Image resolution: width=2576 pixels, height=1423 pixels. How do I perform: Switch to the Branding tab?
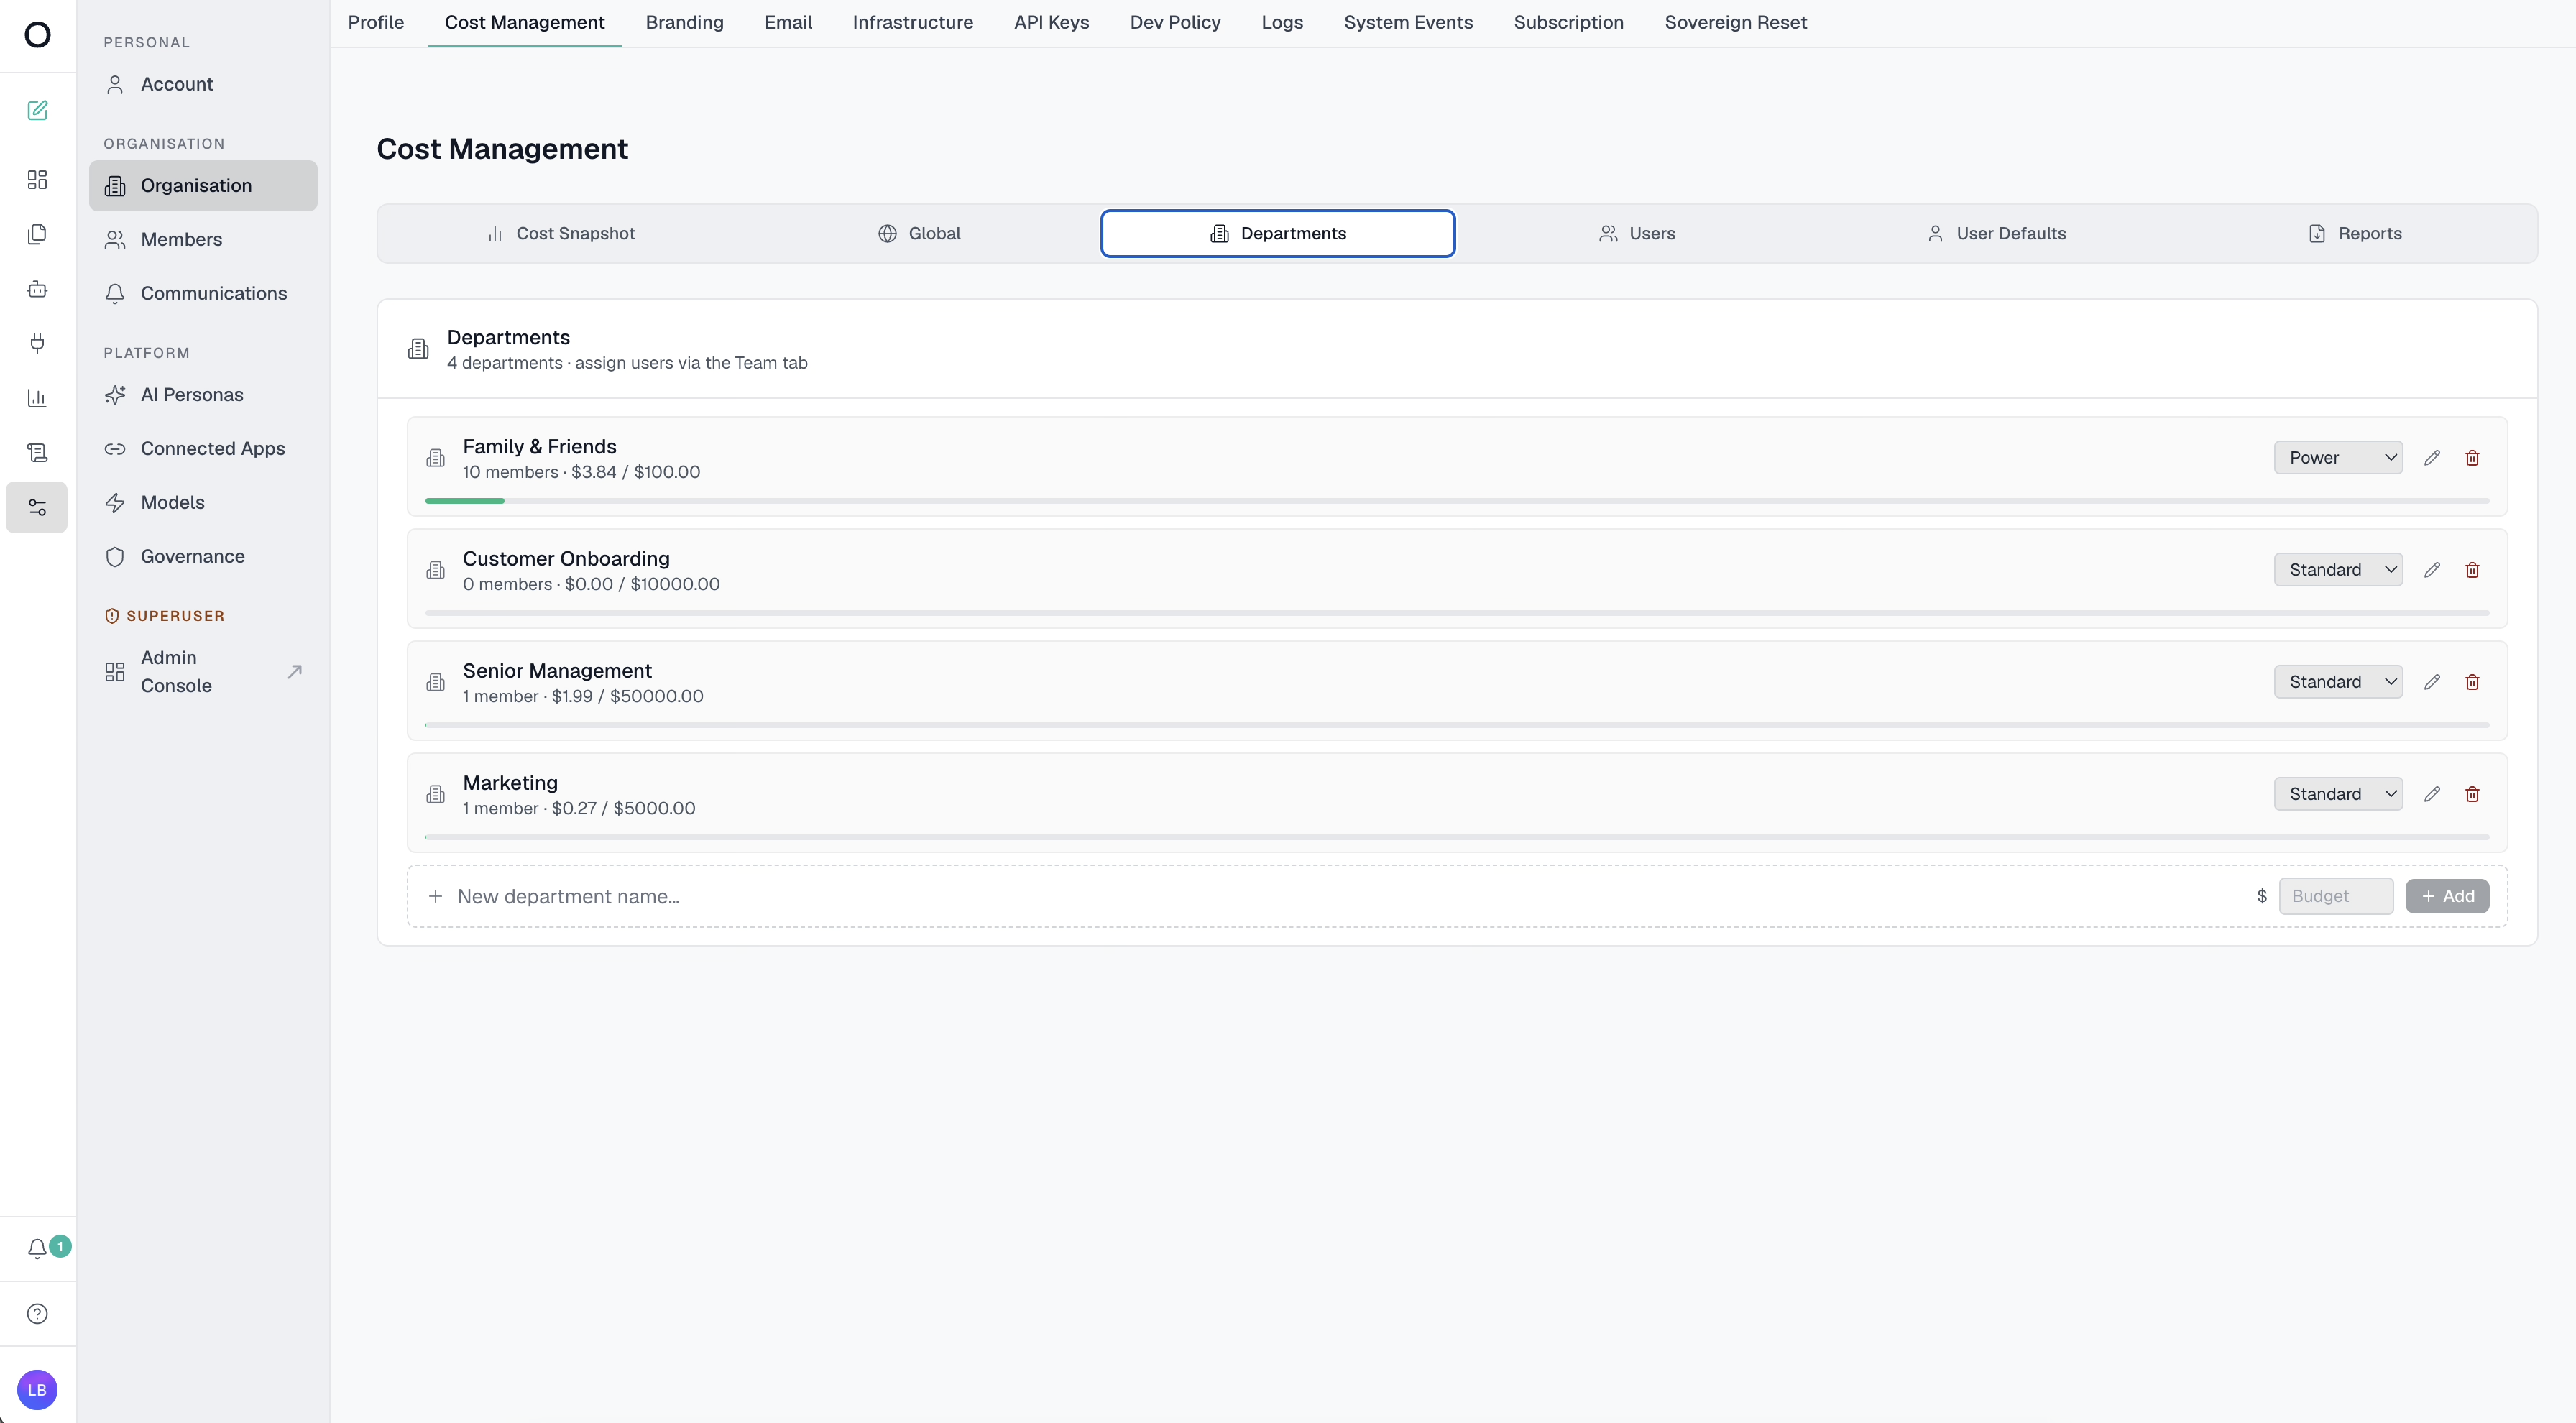(684, 22)
